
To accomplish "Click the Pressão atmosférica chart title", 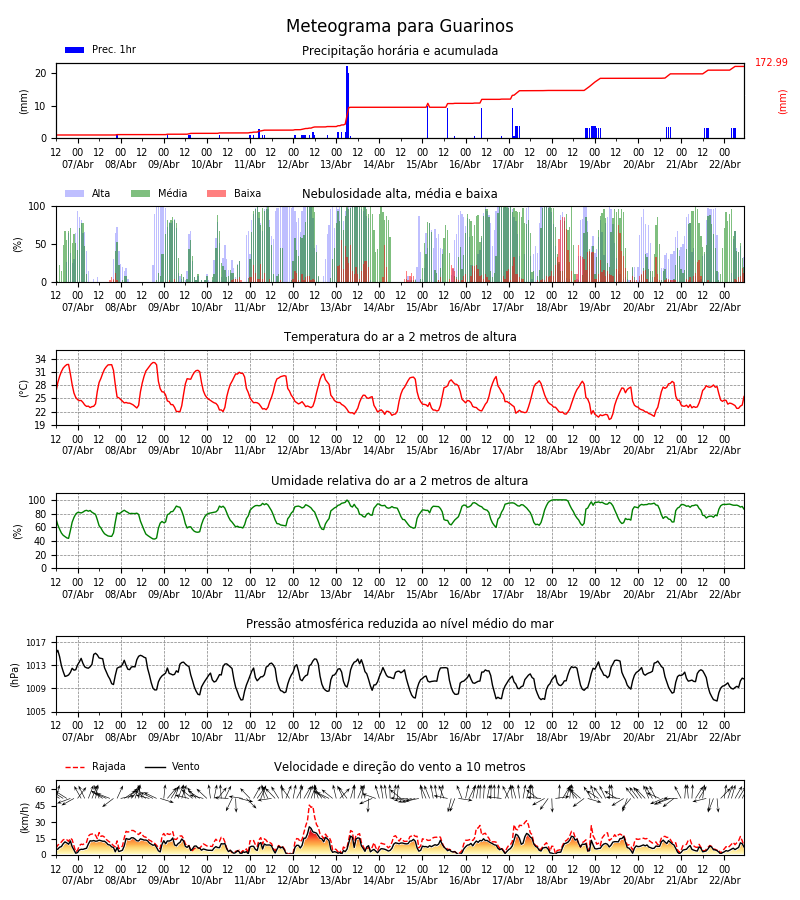I will click(400, 624).
